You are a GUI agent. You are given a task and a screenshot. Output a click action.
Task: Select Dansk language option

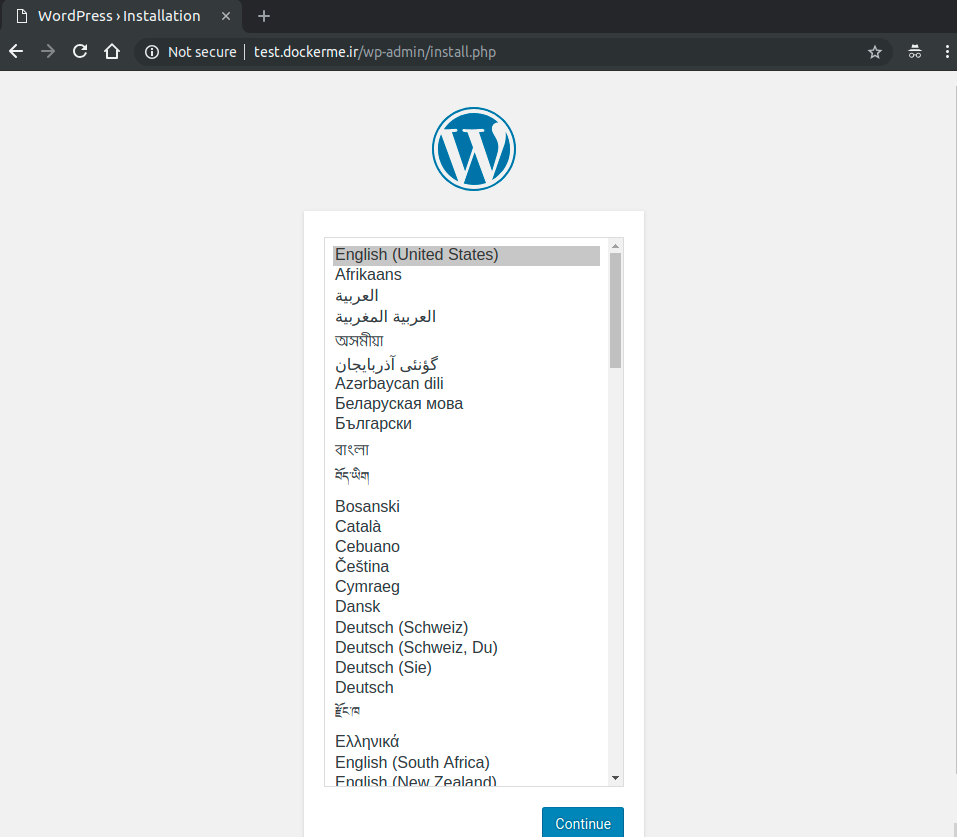(466, 607)
